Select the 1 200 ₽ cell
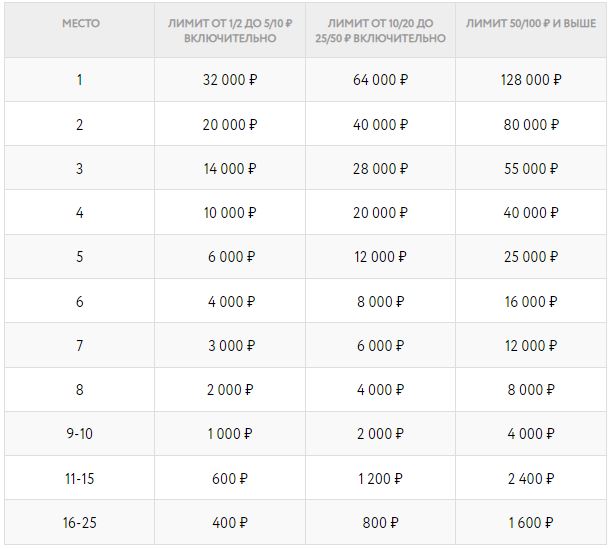 [x=380, y=477]
